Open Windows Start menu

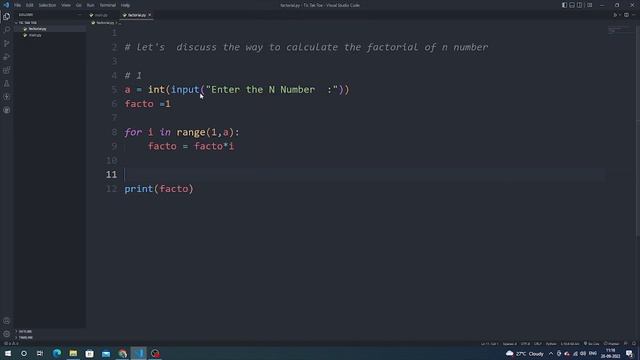pos(8,353)
